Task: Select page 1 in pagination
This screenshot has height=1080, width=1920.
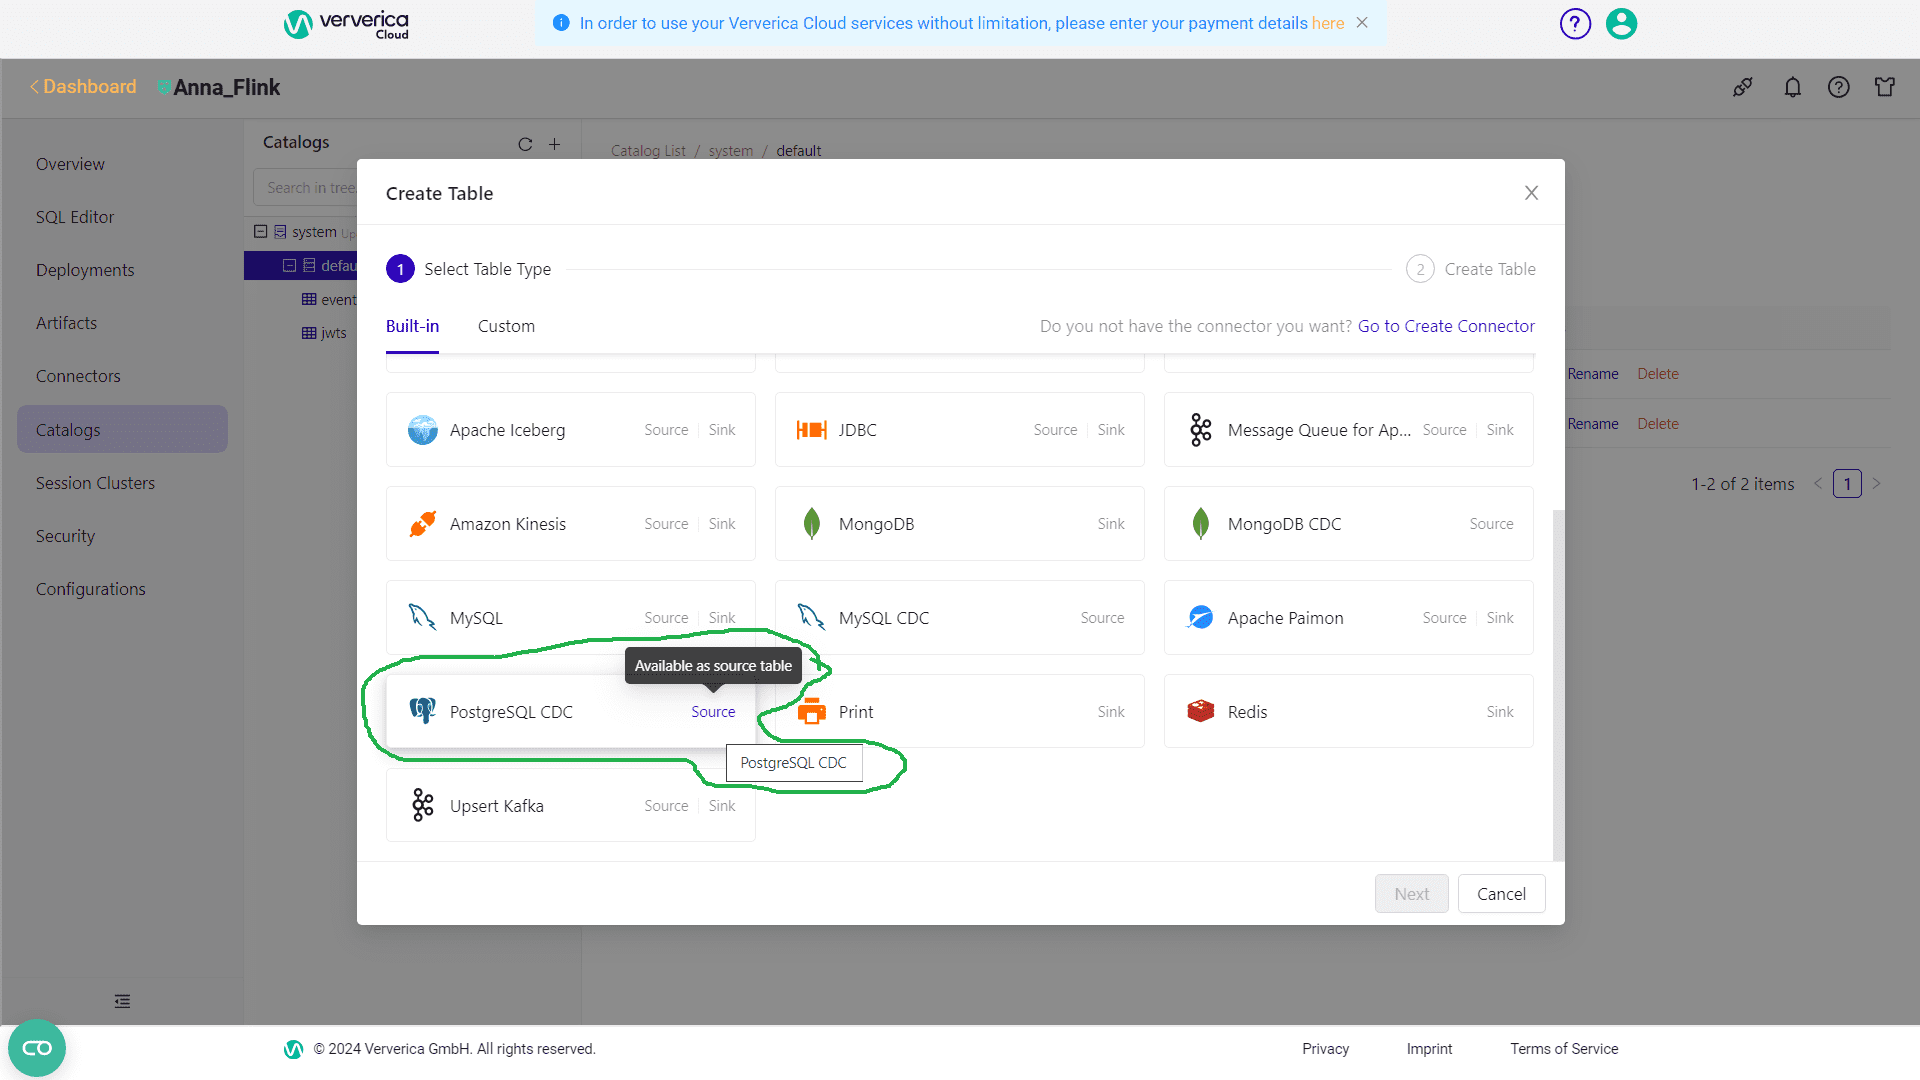Action: 1847,484
